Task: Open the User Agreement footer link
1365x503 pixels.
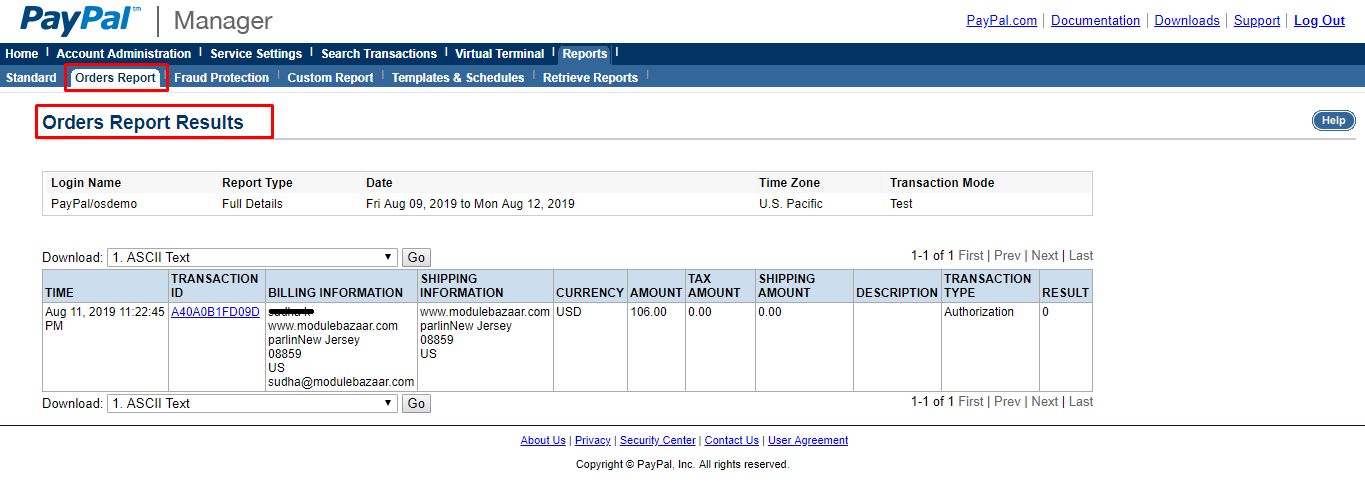Action: 808,441
